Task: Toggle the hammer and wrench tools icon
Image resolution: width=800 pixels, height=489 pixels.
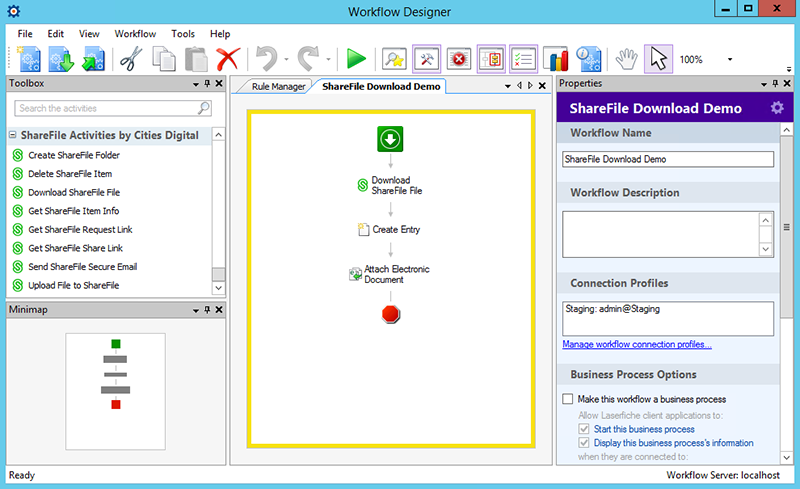Action: click(x=427, y=59)
